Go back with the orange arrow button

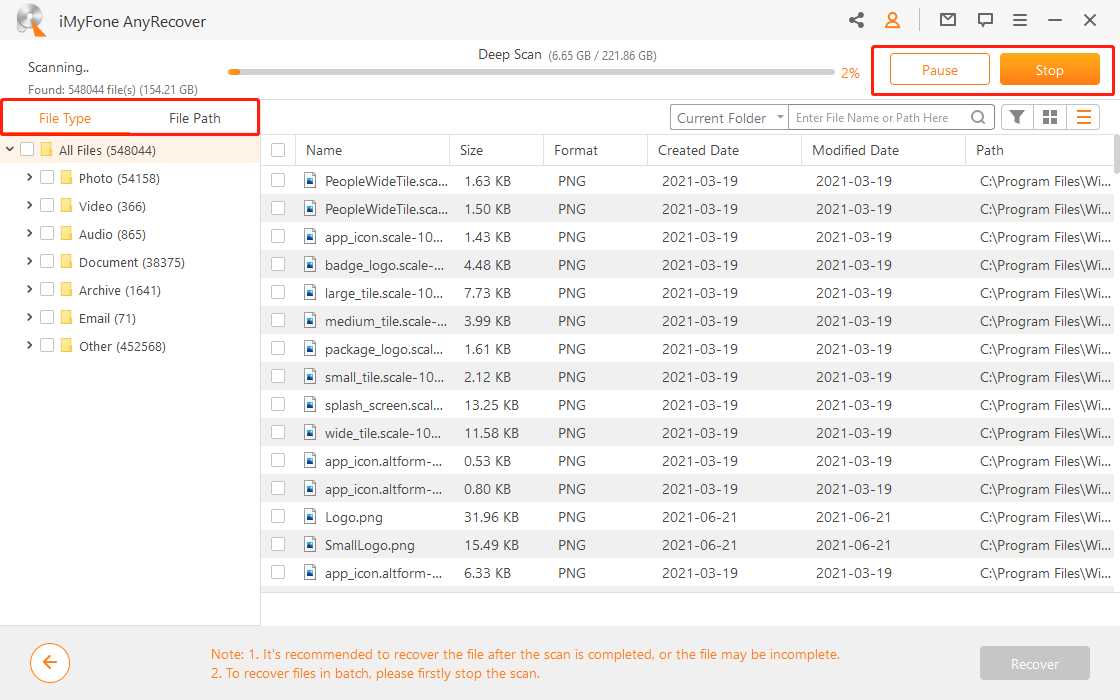pos(50,663)
